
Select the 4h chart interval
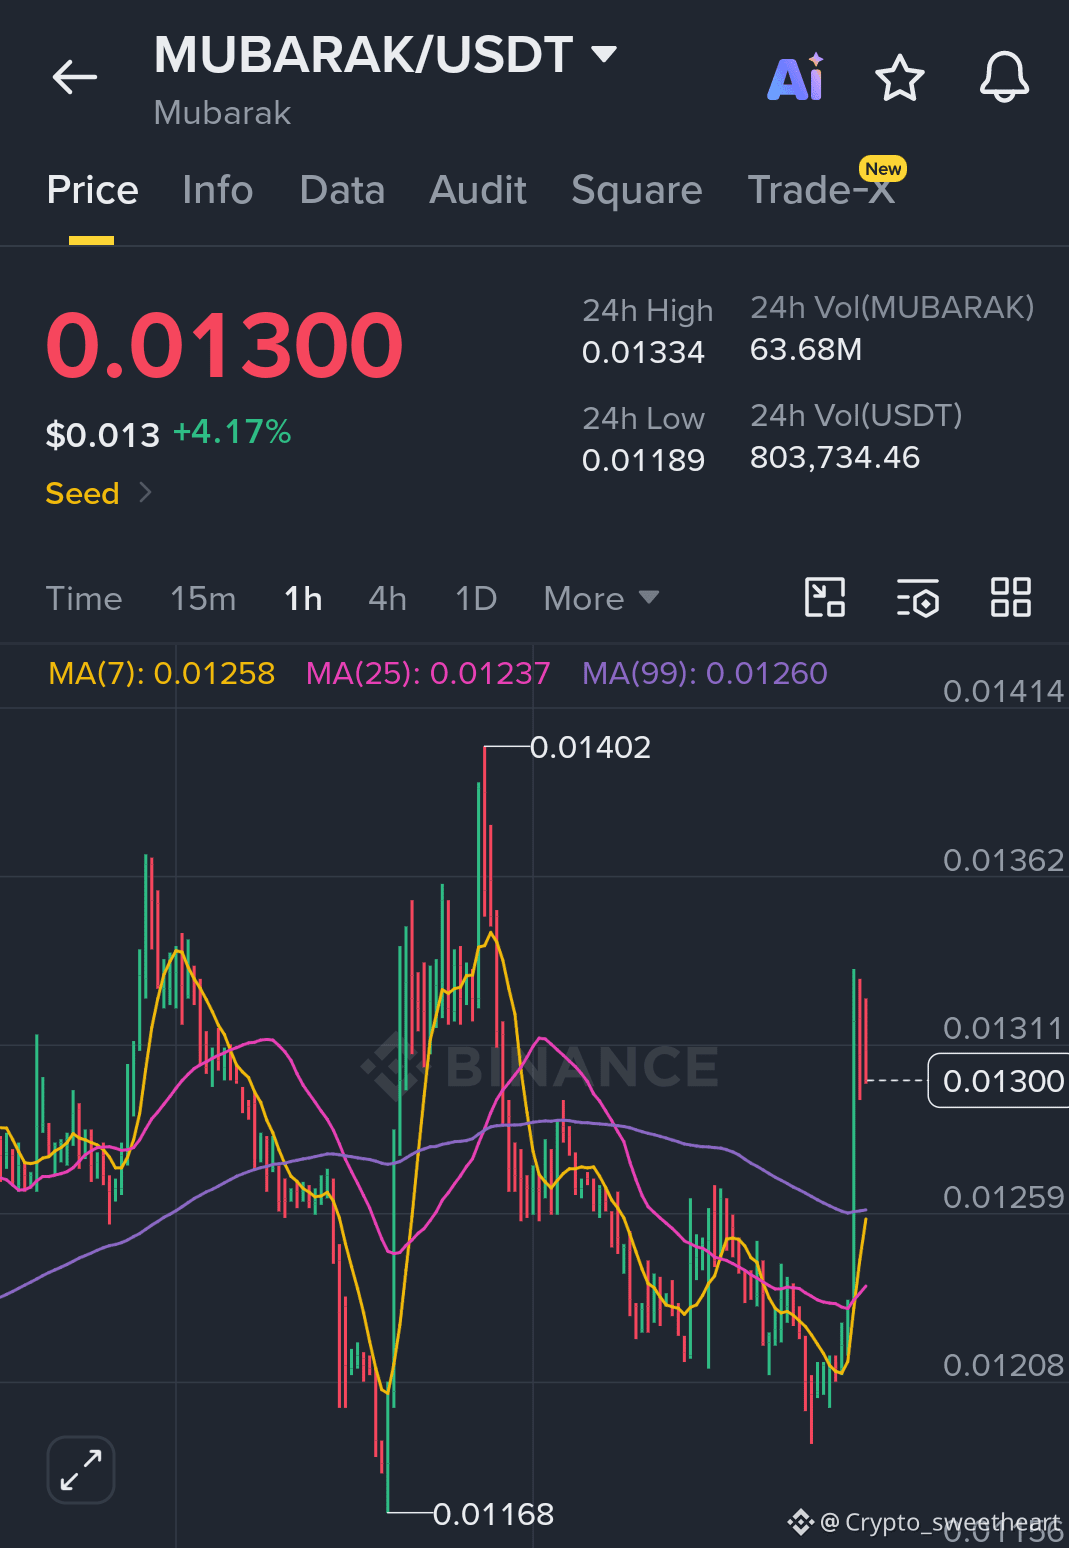[387, 599]
